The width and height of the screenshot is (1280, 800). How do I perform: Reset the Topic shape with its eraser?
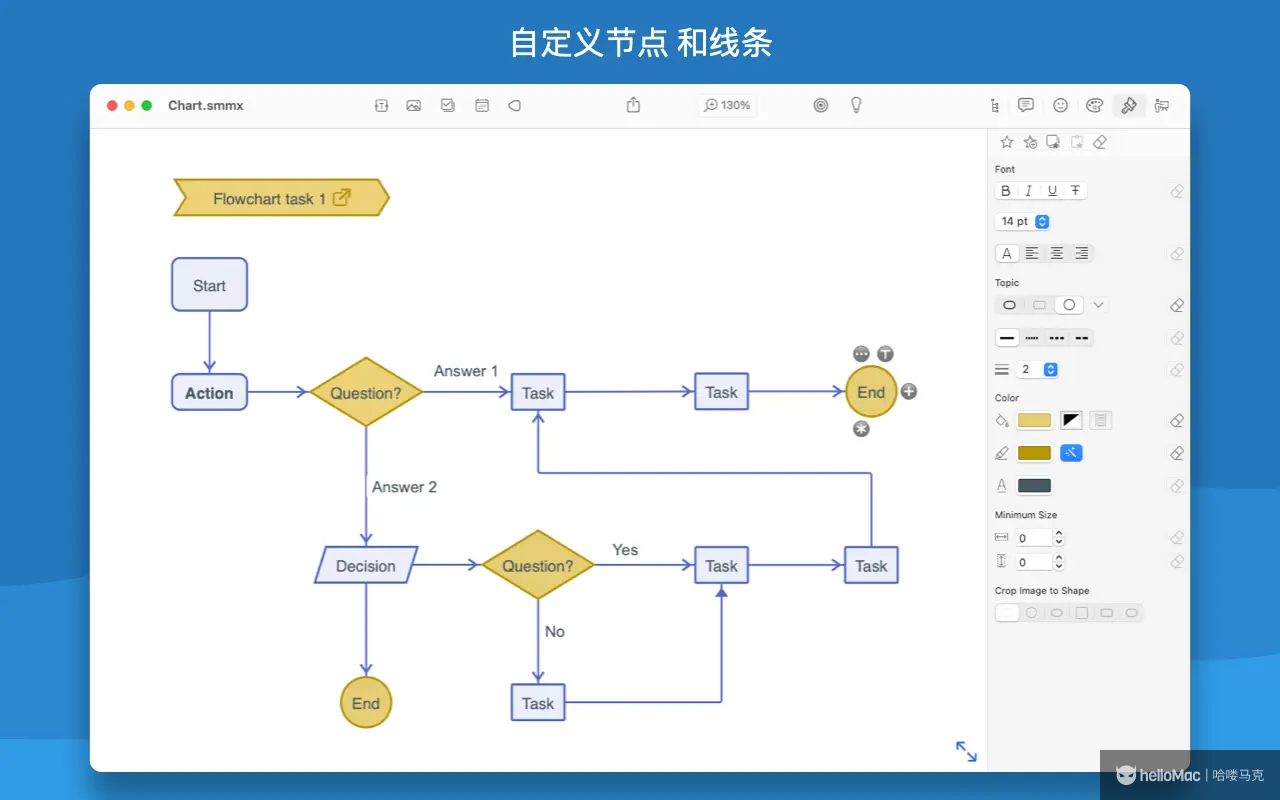(1177, 305)
